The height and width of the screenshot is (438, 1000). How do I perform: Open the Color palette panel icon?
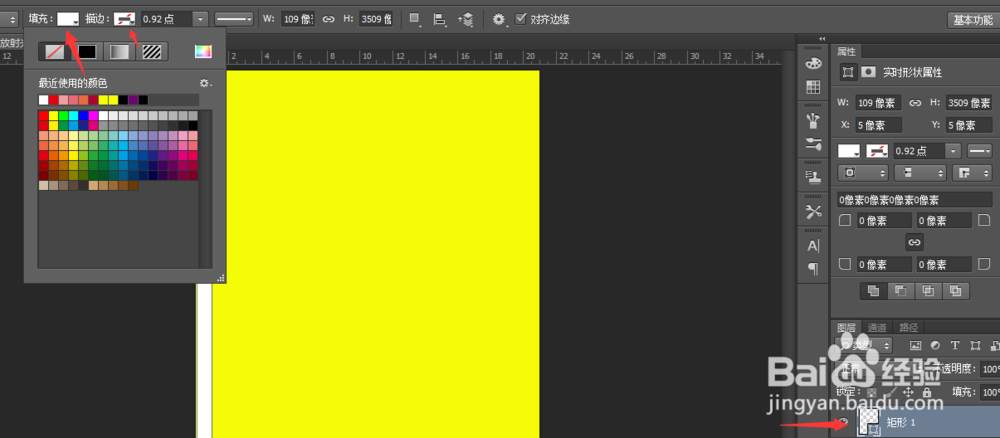pyautogui.click(x=814, y=64)
